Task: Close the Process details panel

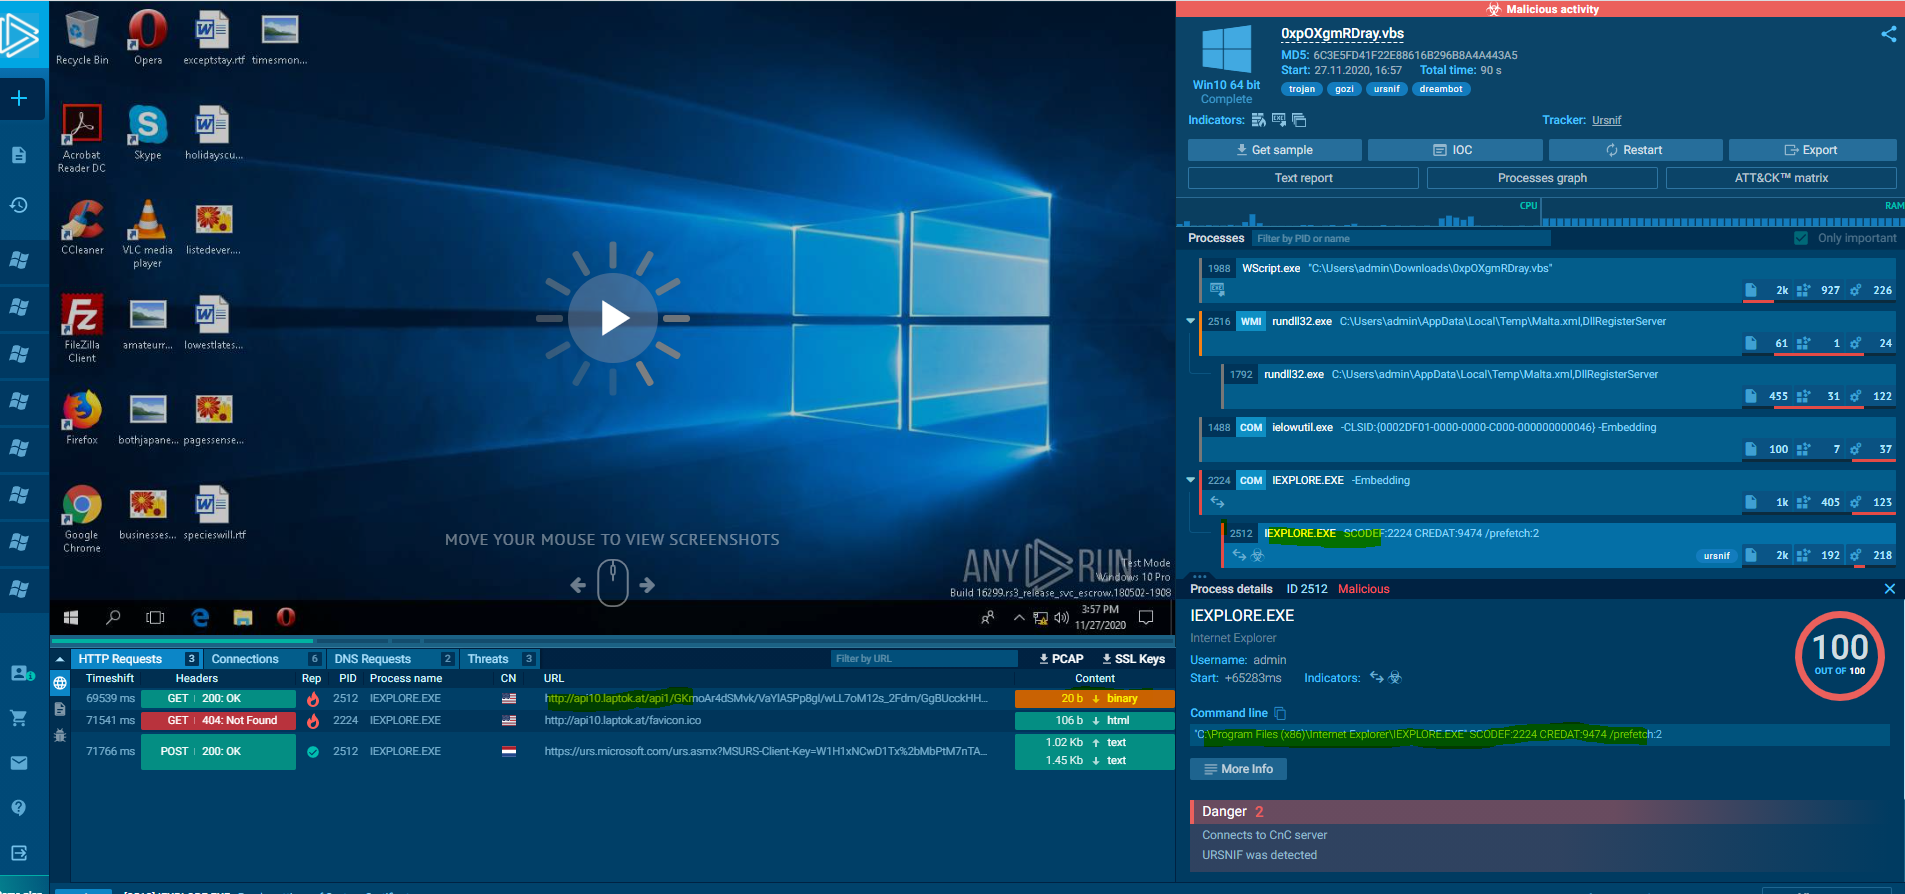Action: pos(1889,589)
